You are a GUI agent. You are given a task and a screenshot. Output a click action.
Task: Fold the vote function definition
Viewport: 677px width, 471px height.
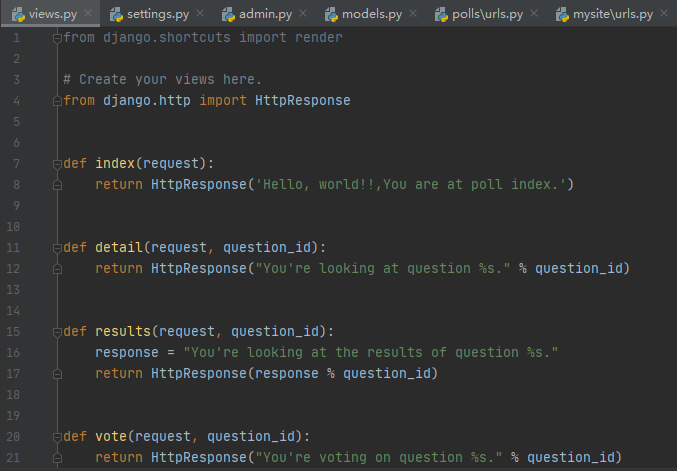click(x=56, y=436)
